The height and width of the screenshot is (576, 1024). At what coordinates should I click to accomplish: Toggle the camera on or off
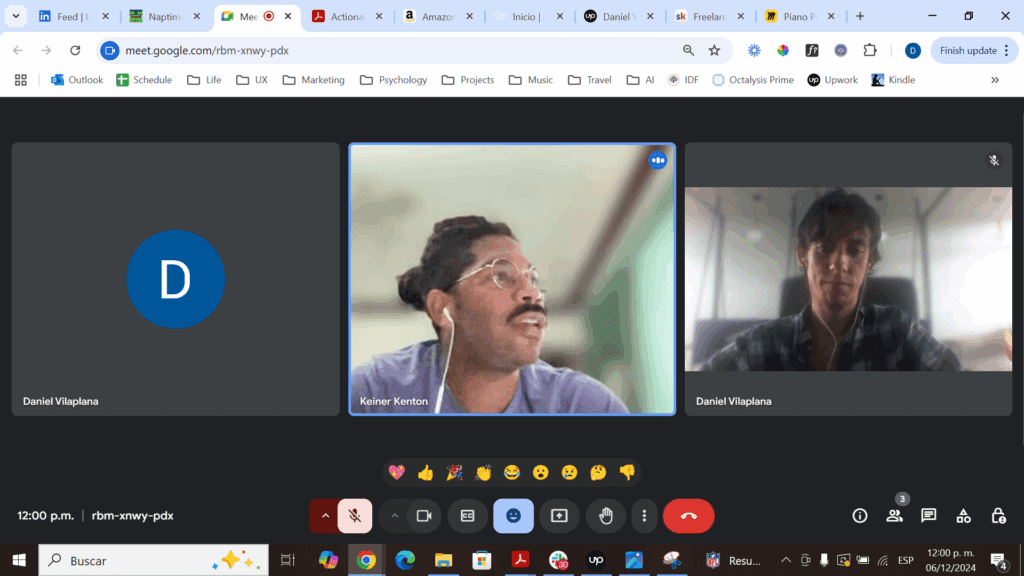423,516
